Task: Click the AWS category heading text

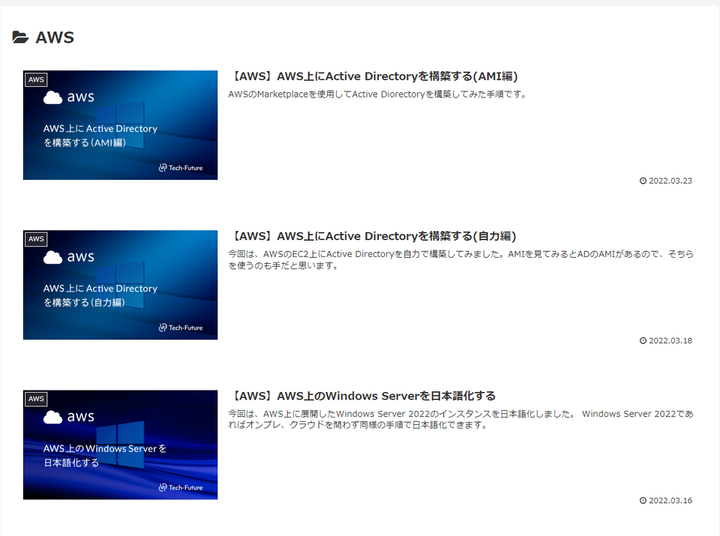Action: 54,38
